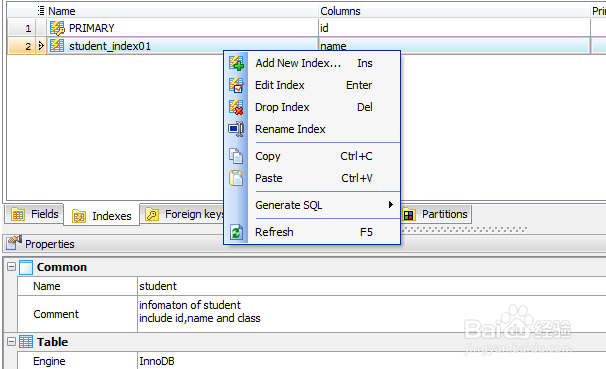The height and width of the screenshot is (369, 606).
Task: Click the Comment property label
Action: pyautogui.click(x=56, y=314)
